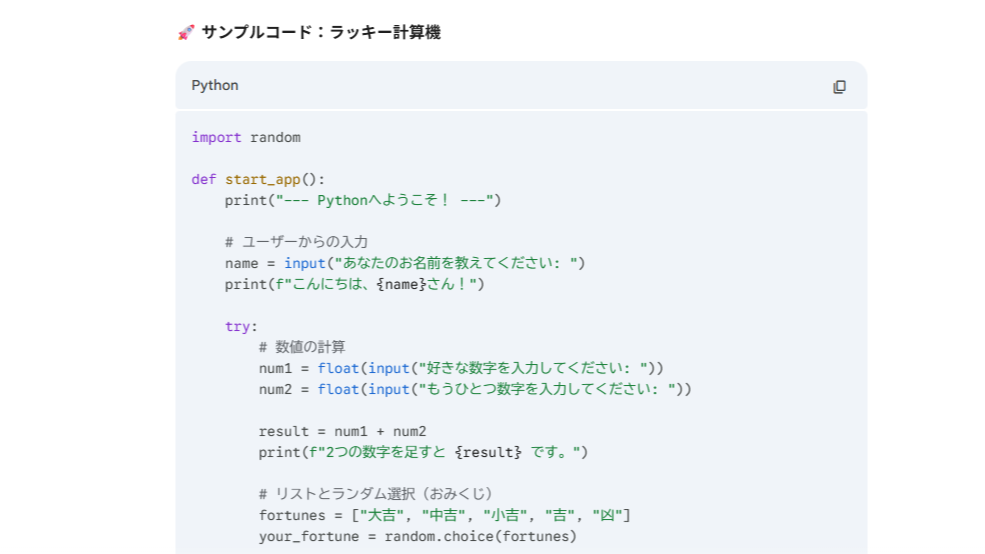Click the もうひとつ数字を入力 string on num2 line
This screenshot has height=554, width=985.
tap(547, 389)
